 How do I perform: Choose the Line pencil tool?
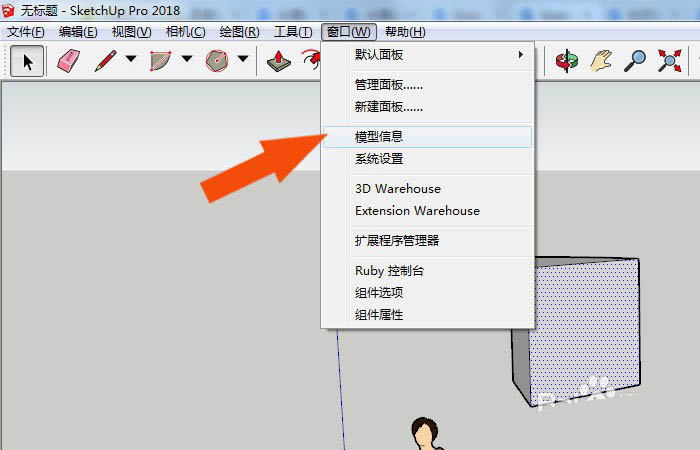pos(105,61)
